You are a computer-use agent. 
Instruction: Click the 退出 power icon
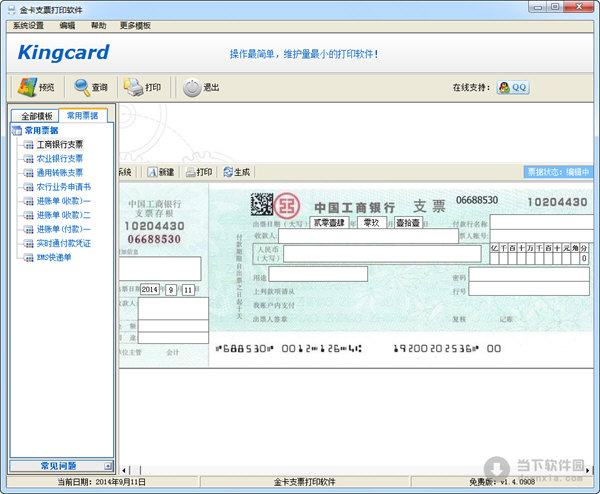point(192,88)
